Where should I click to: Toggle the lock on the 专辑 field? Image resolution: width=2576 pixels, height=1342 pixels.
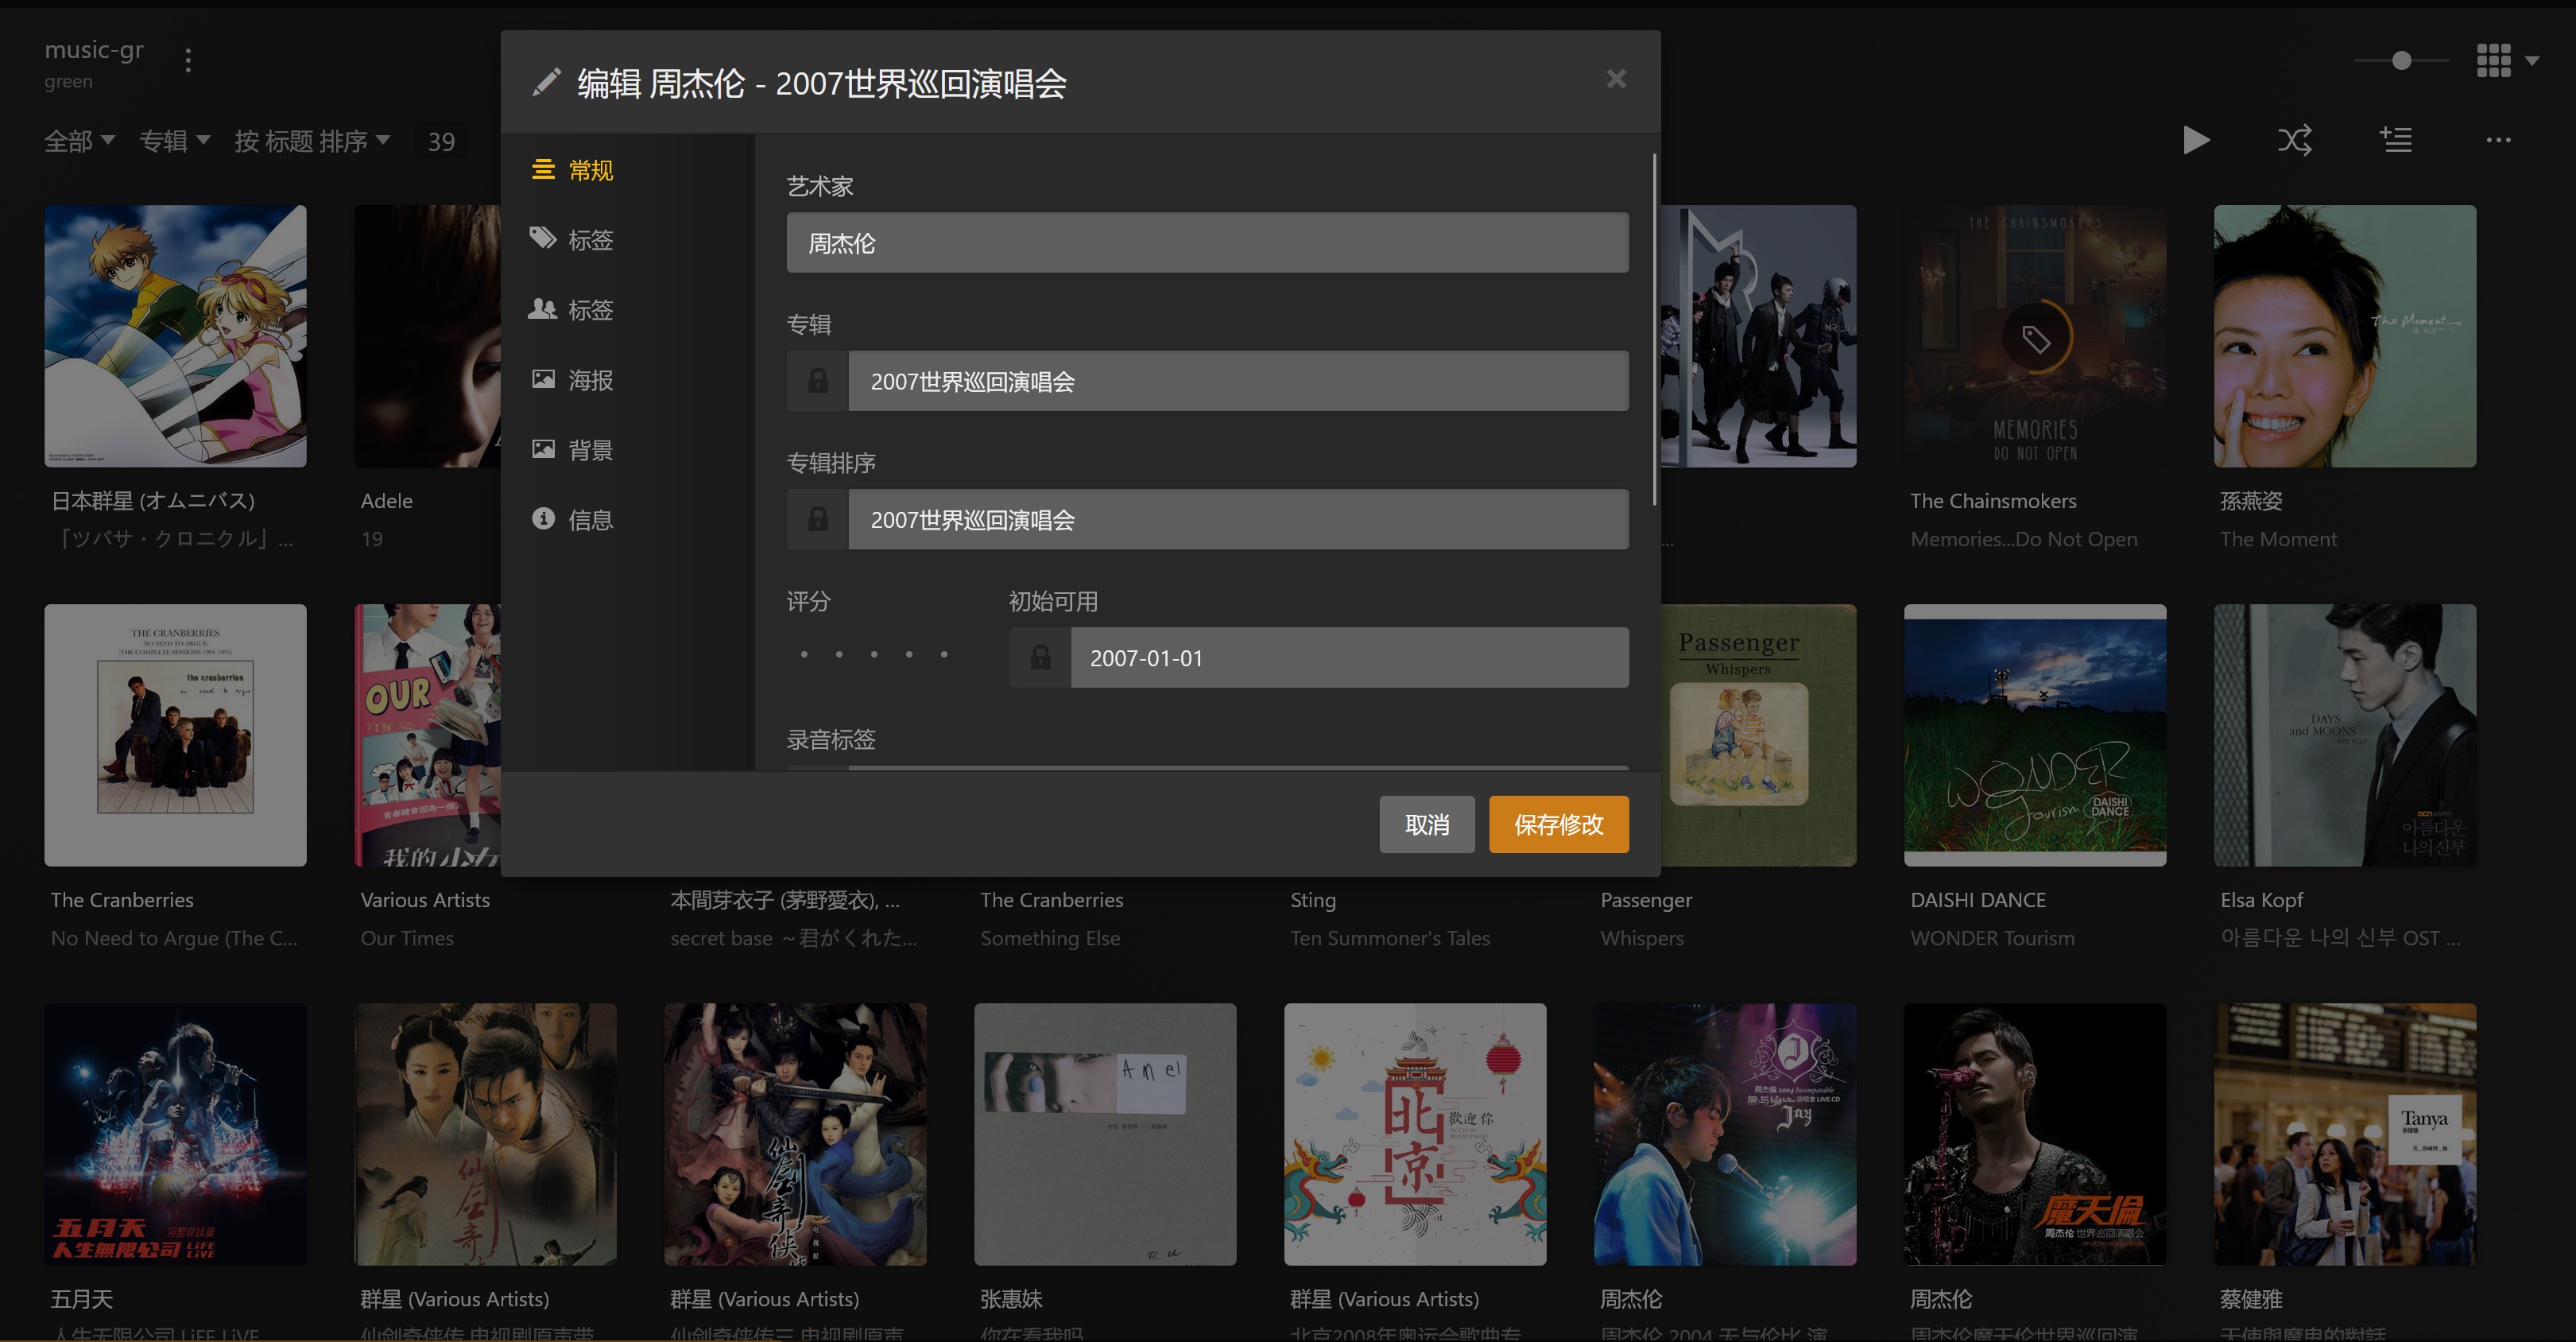click(818, 381)
